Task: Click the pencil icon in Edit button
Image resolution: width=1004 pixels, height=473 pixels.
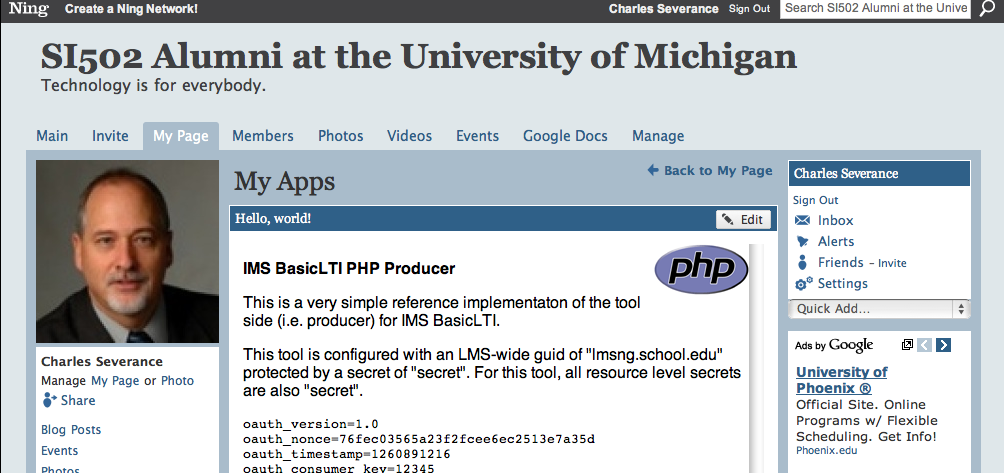Action: coord(727,220)
